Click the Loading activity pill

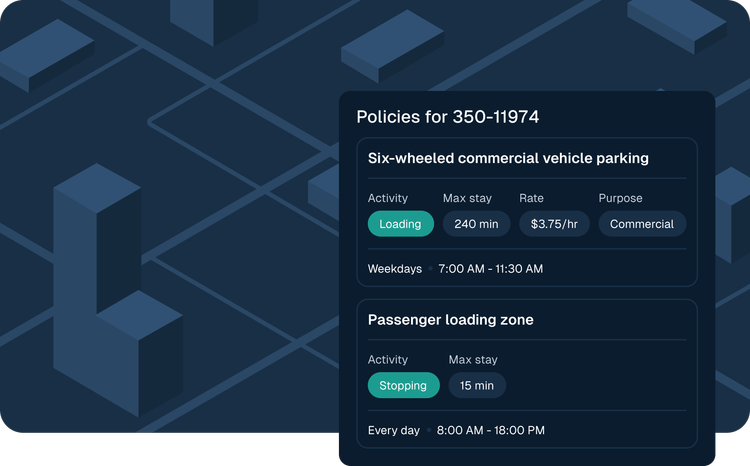pyautogui.click(x=400, y=224)
